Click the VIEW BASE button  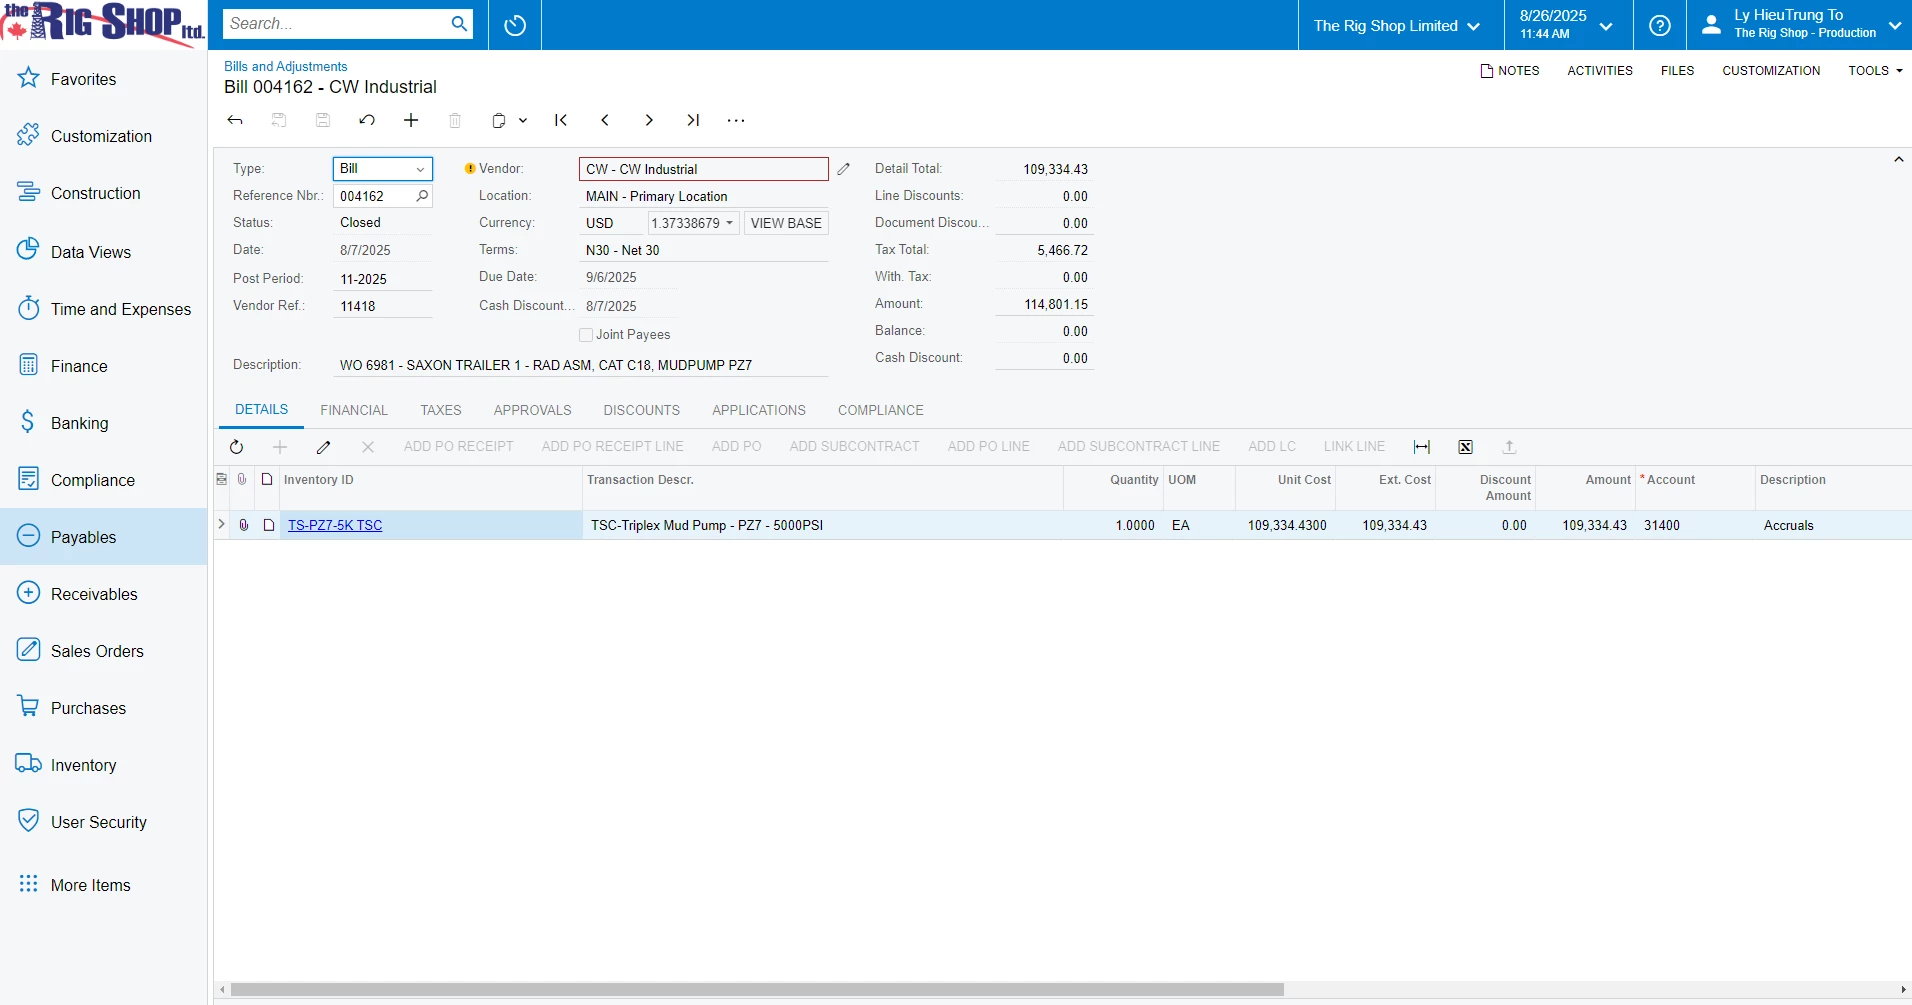click(786, 223)
